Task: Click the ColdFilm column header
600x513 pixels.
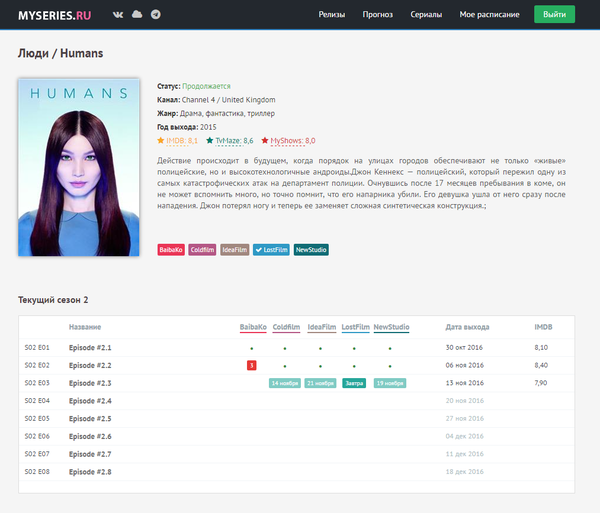Action: 286,327
